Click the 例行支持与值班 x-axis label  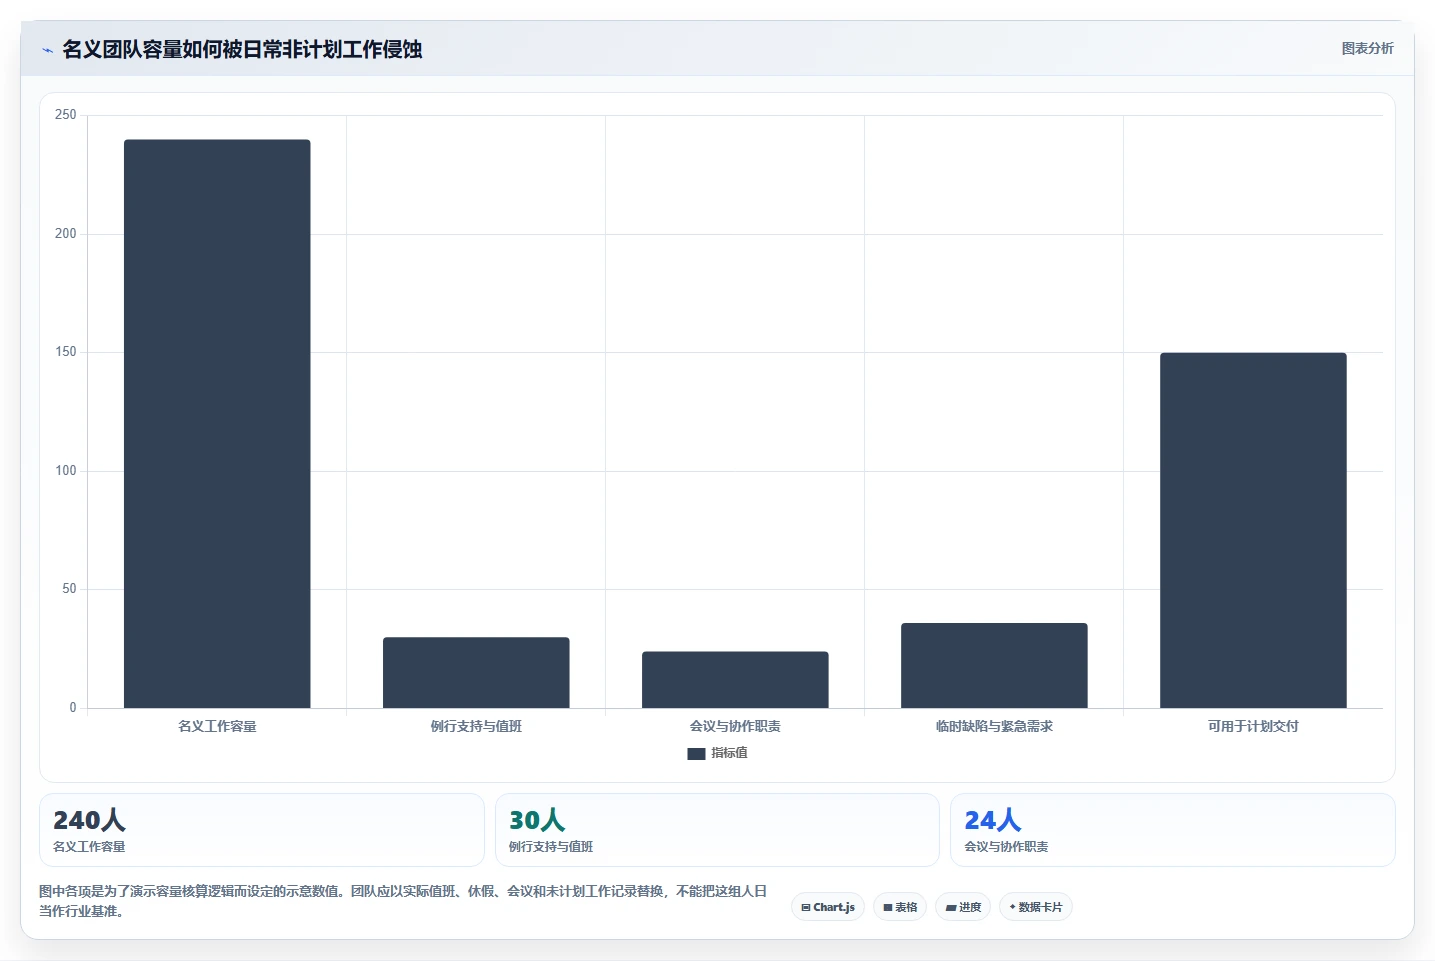(x=476, y=726)
